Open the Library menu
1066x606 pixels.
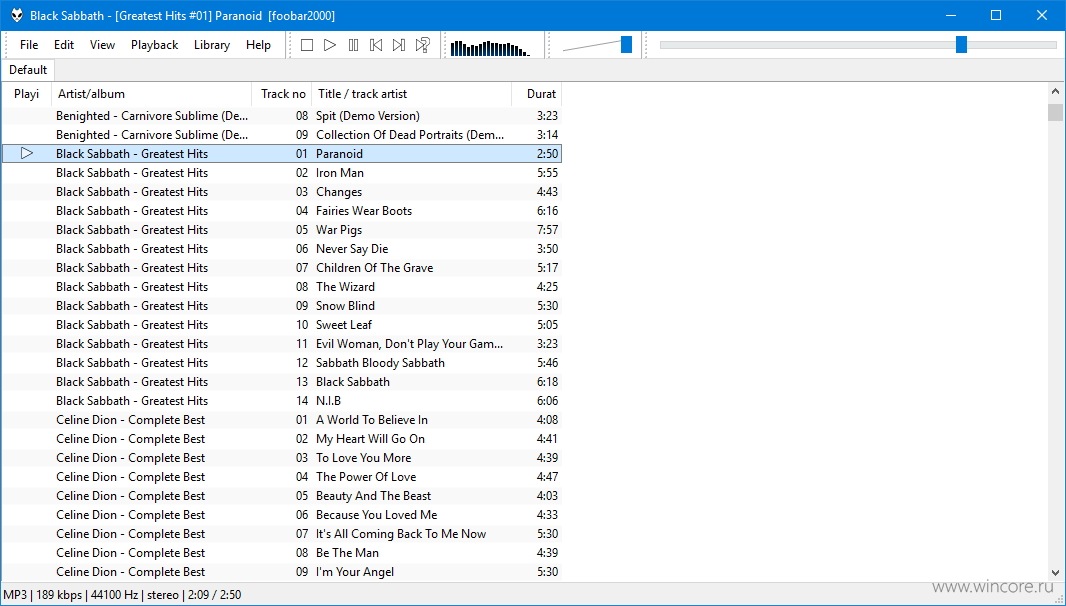pyautogui.click(x=212, y=45)
